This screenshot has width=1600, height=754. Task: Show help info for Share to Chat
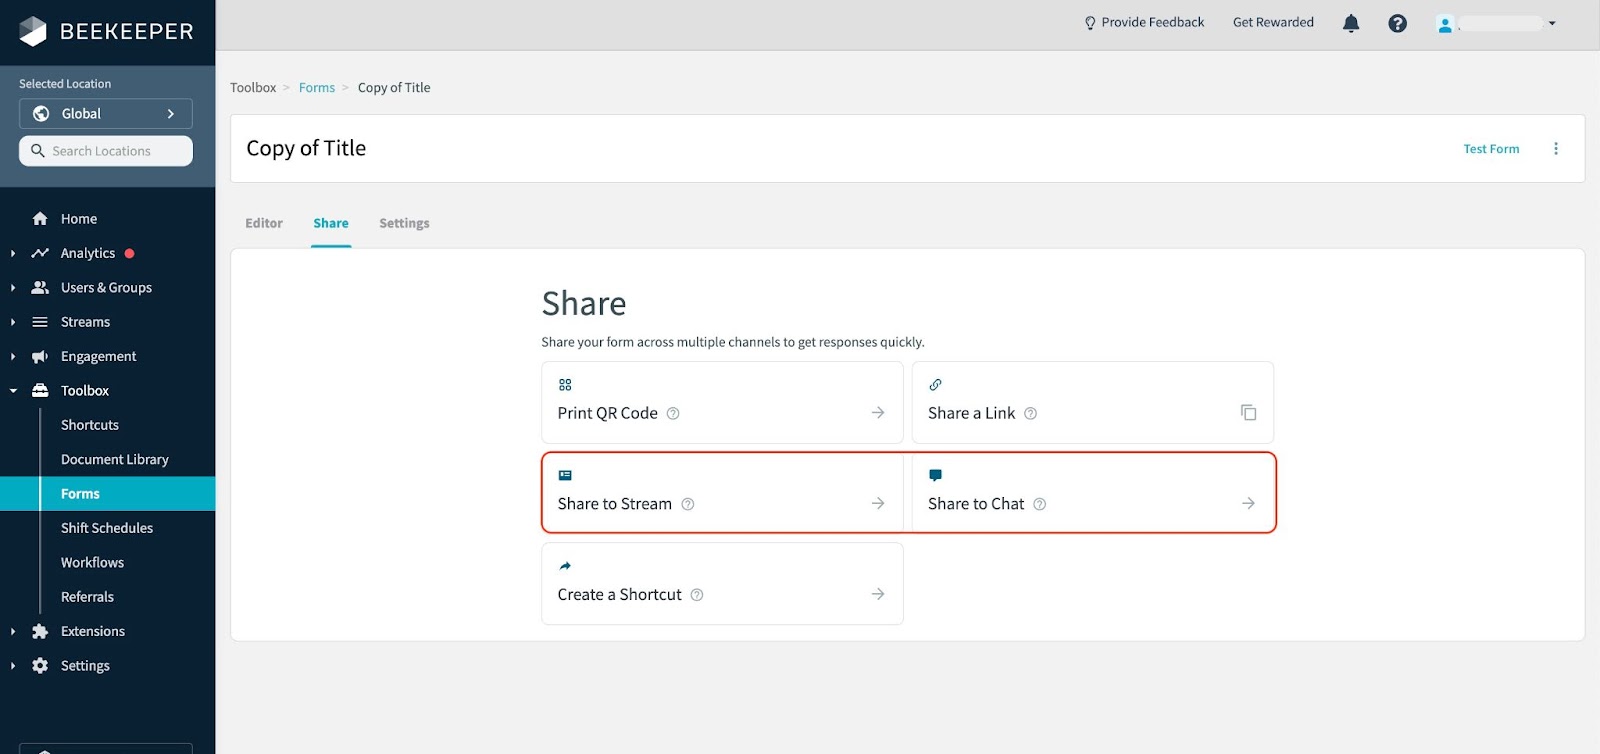pyautogui.click(x=1040, y=504)
